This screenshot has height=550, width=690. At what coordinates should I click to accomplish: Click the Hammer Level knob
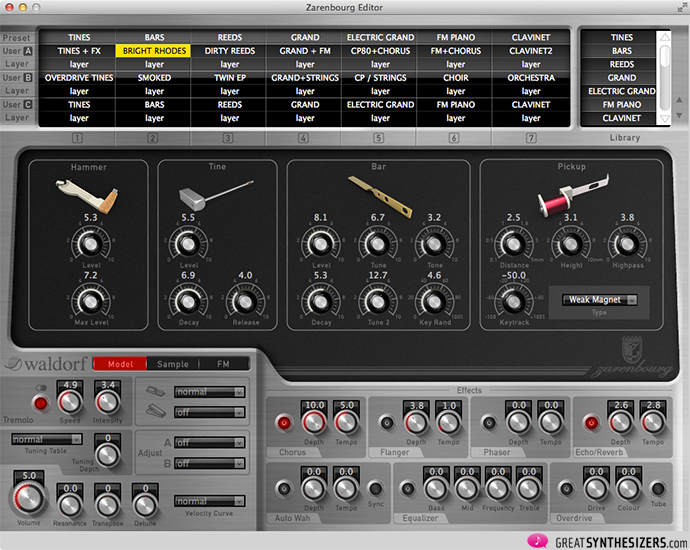[x=90, y=243]
